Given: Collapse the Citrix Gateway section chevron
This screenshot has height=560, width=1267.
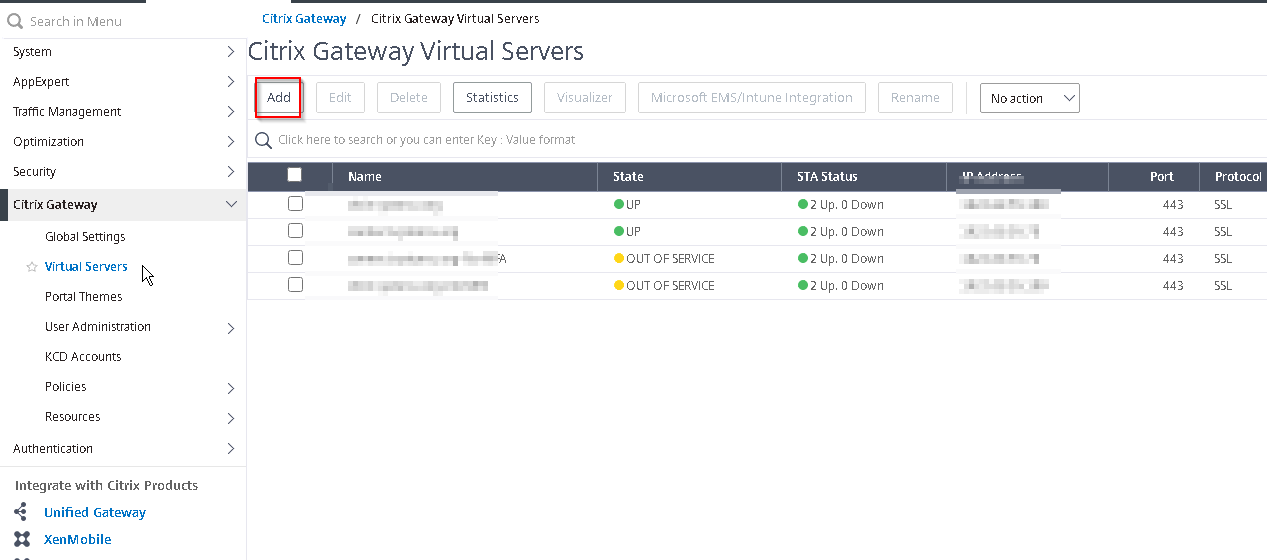Looking at the screenshot, I should [231, 204].
